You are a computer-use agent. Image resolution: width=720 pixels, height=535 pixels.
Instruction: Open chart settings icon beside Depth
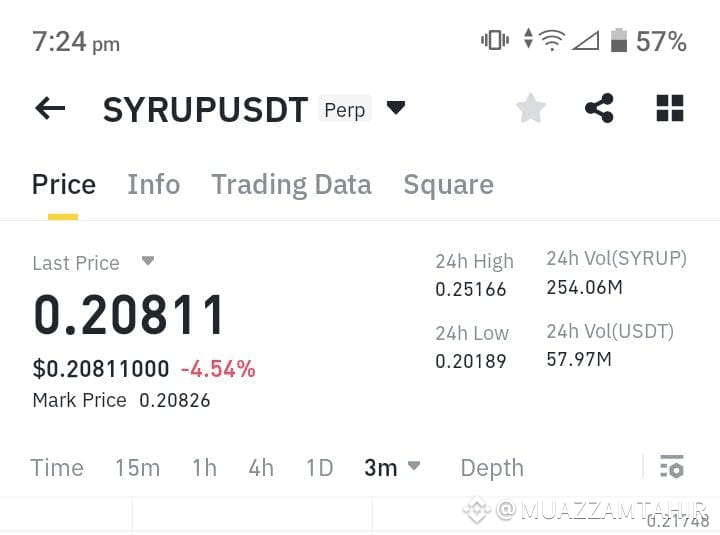[x=672, y=467]
